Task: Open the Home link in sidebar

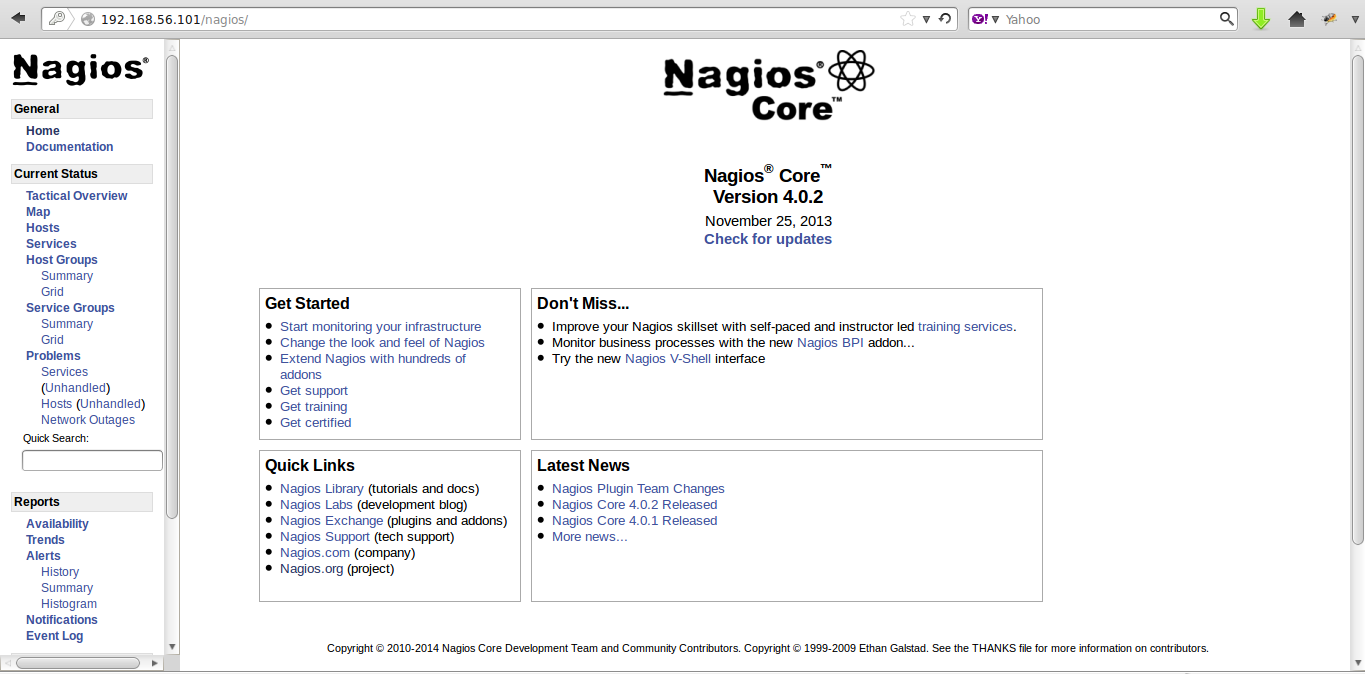Action: (43, 131)
